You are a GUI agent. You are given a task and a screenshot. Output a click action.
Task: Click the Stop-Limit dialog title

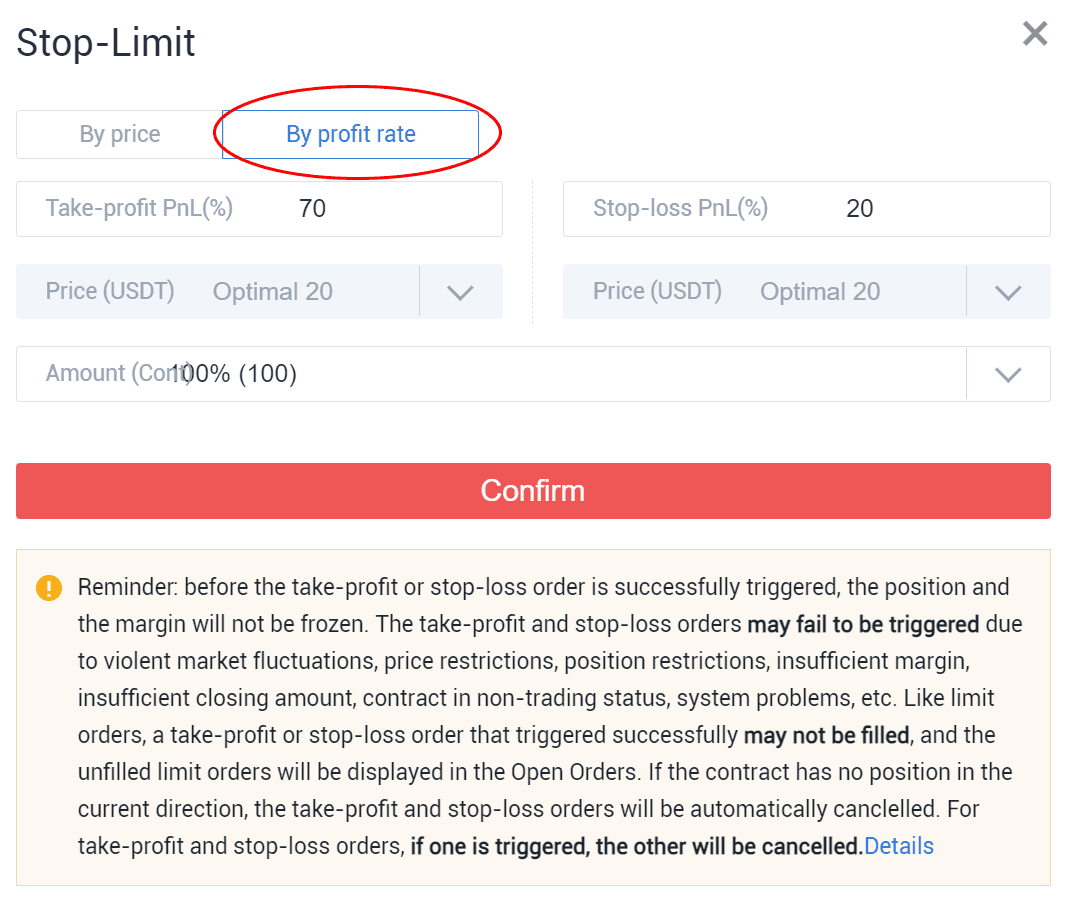[106, 42]
